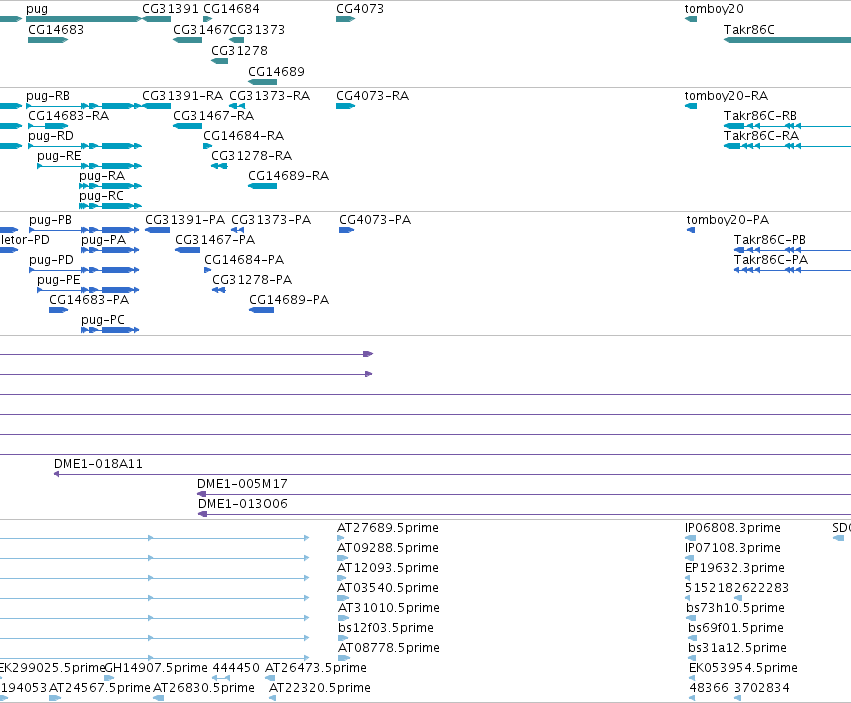
Task: Click protein label Takr86C-PA
Action: [771, 261]
